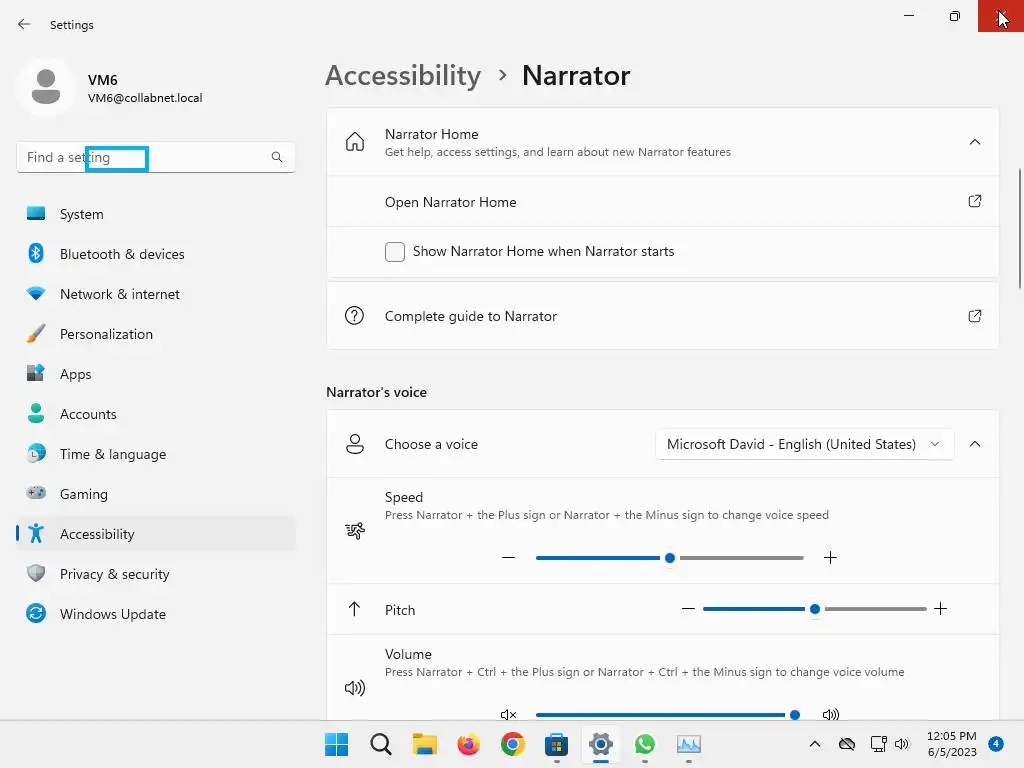Click the minus icon next to Pitch slider
This screenshot has height=768, width=1024.
(x=688, y=609)
